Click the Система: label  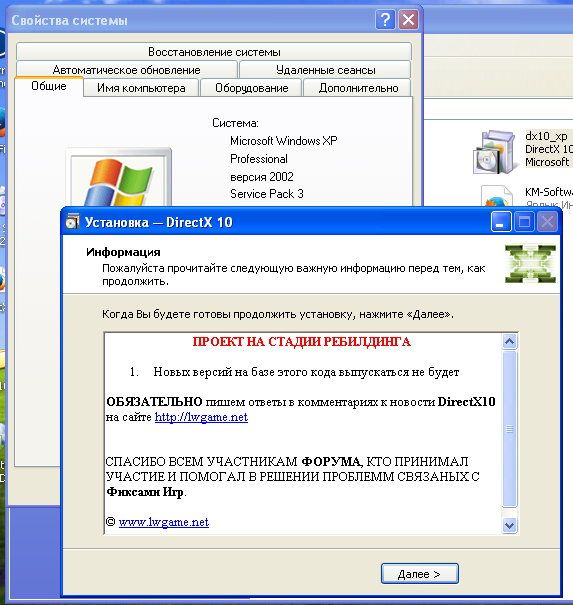pos(235,123)
